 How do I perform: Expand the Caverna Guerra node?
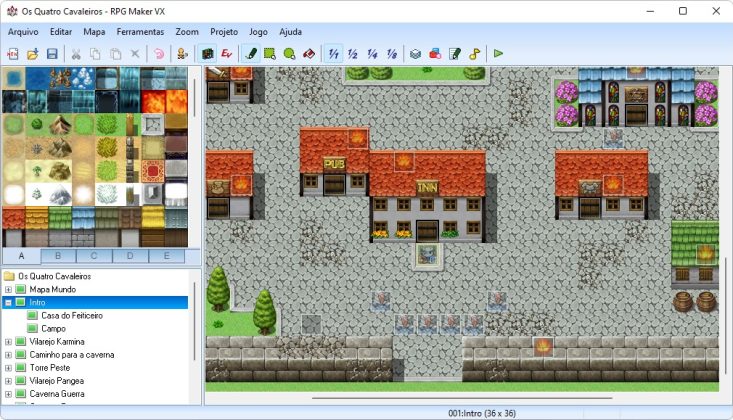point(8,394)
